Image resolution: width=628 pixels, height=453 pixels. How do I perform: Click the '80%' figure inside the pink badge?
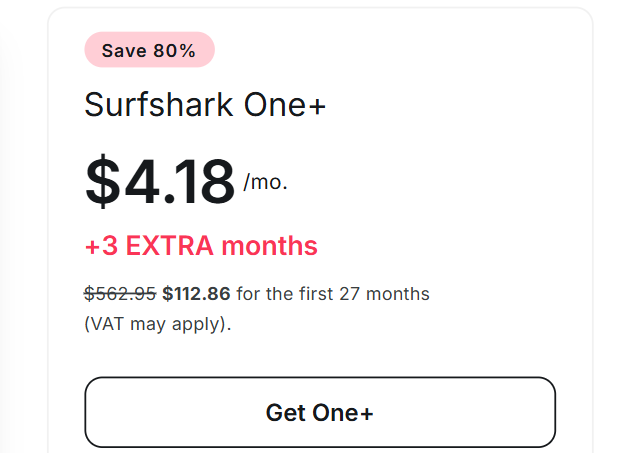click(175, 50)
